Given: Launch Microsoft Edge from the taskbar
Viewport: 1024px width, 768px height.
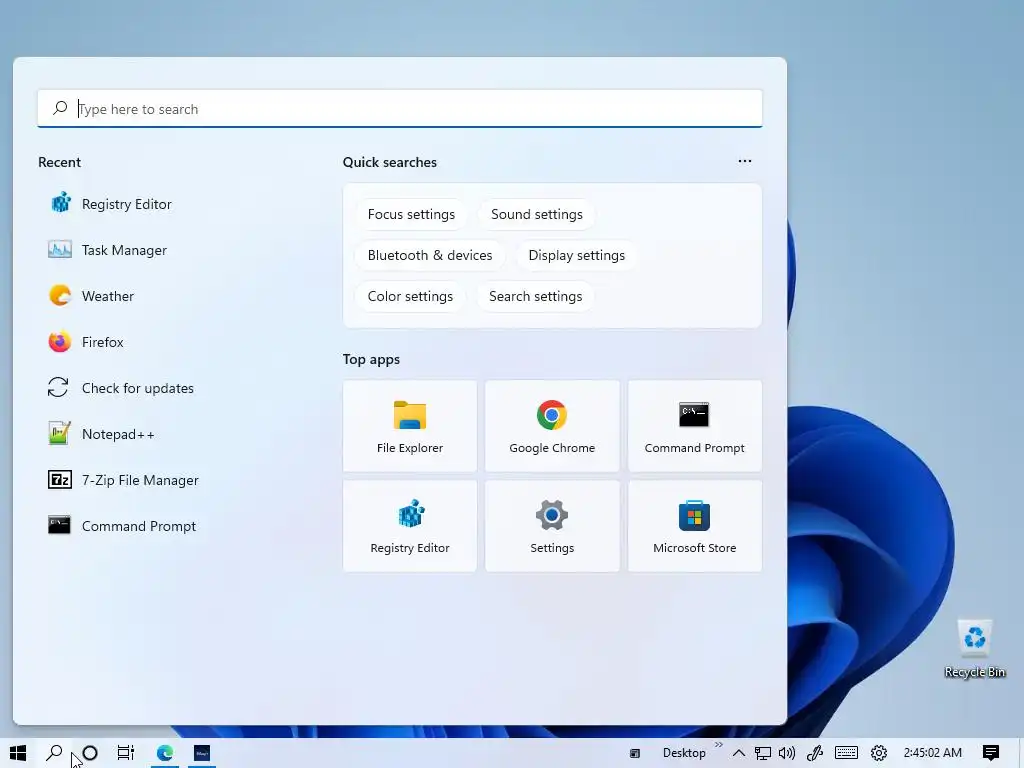Looking at the screenshot, I should [x=165, y=753].
